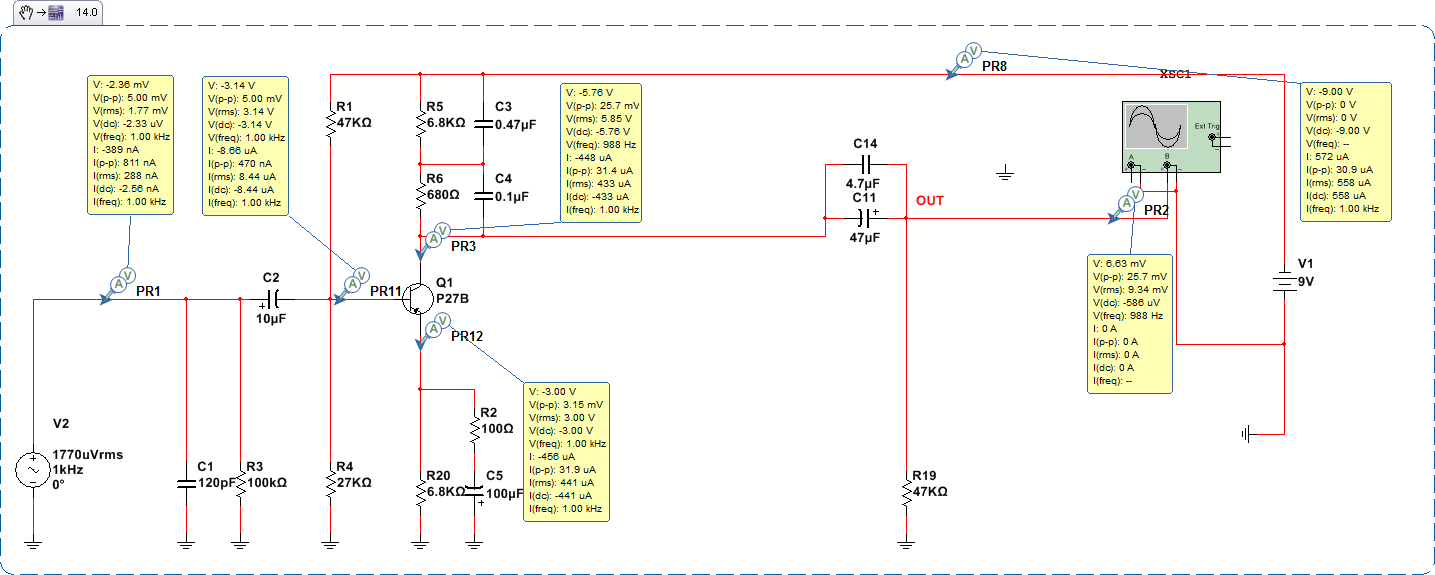The height and width of the screenshot is (575, 1435).
Task: Select resistor R20 6.8KΩ symbol
Action: (420, 491)
